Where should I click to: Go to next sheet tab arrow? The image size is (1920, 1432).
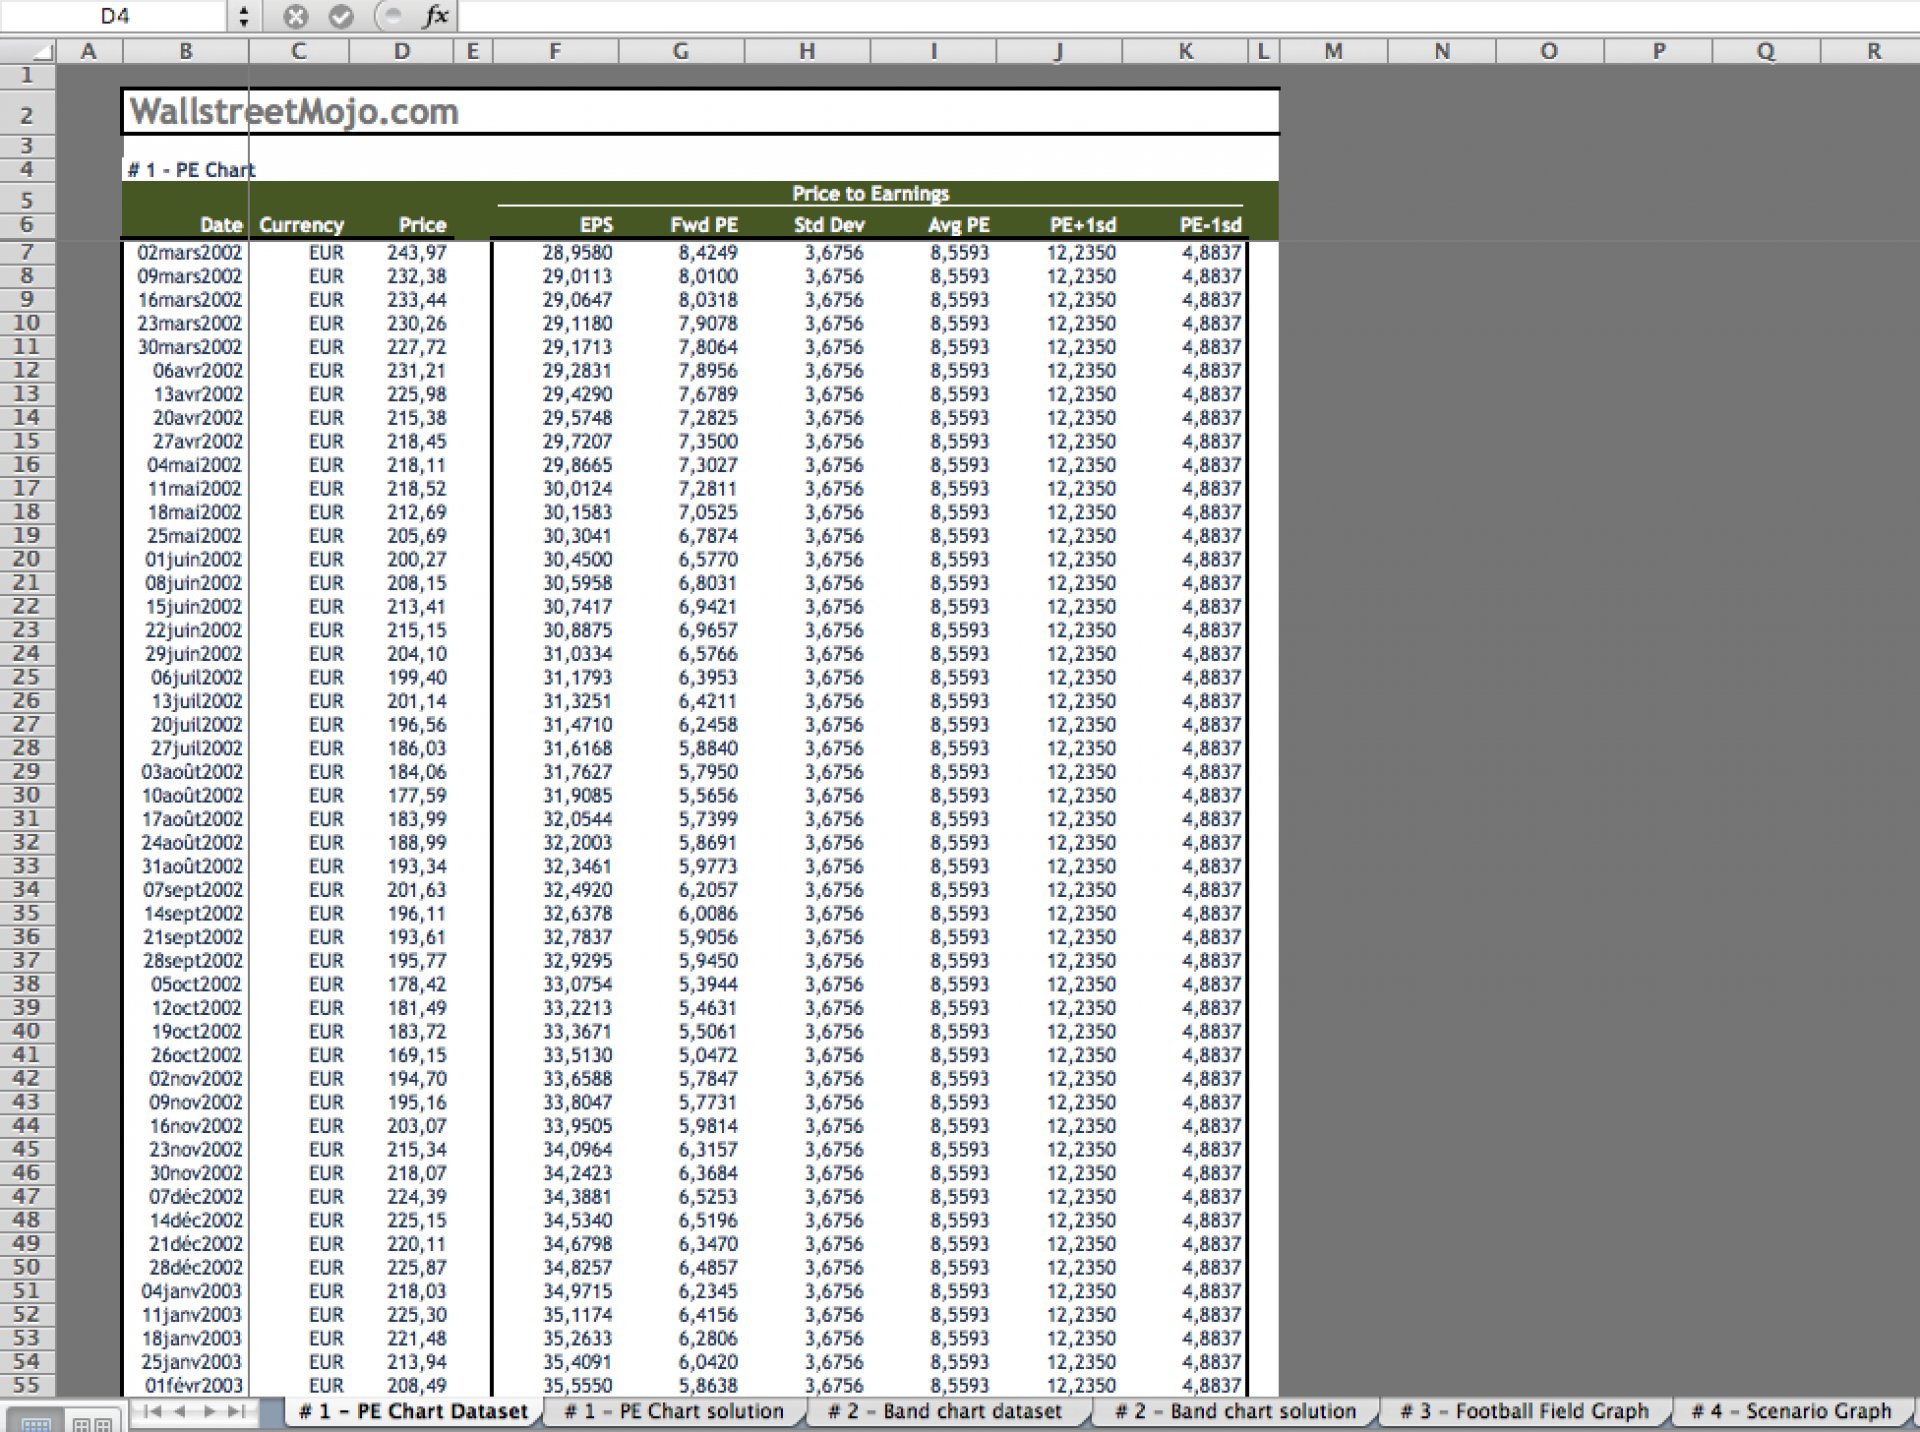[x=209, y=1411]
